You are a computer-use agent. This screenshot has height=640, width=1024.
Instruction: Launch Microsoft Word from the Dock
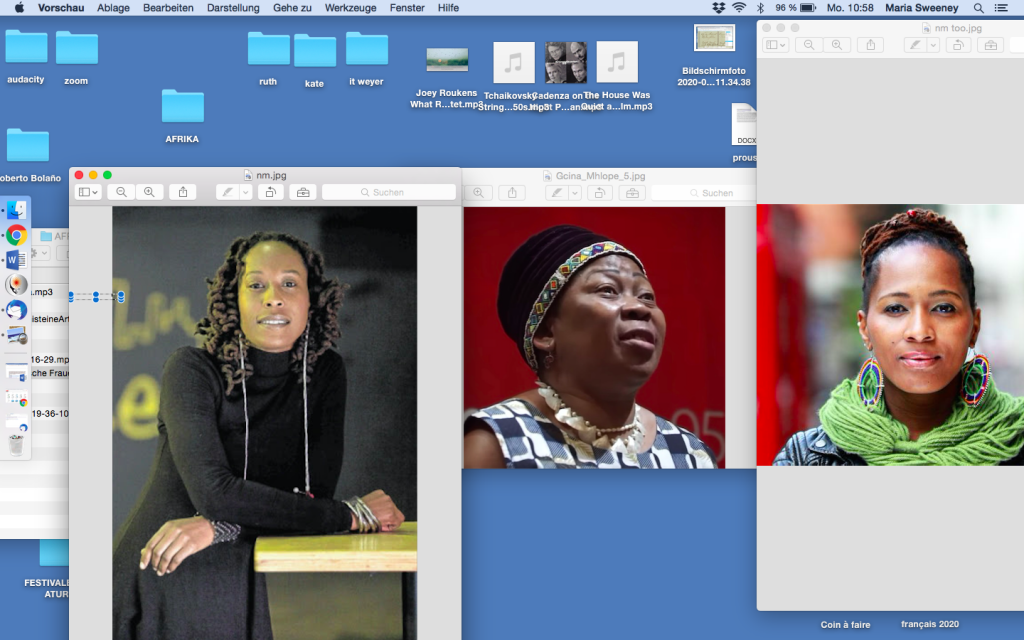coord(16,261)
